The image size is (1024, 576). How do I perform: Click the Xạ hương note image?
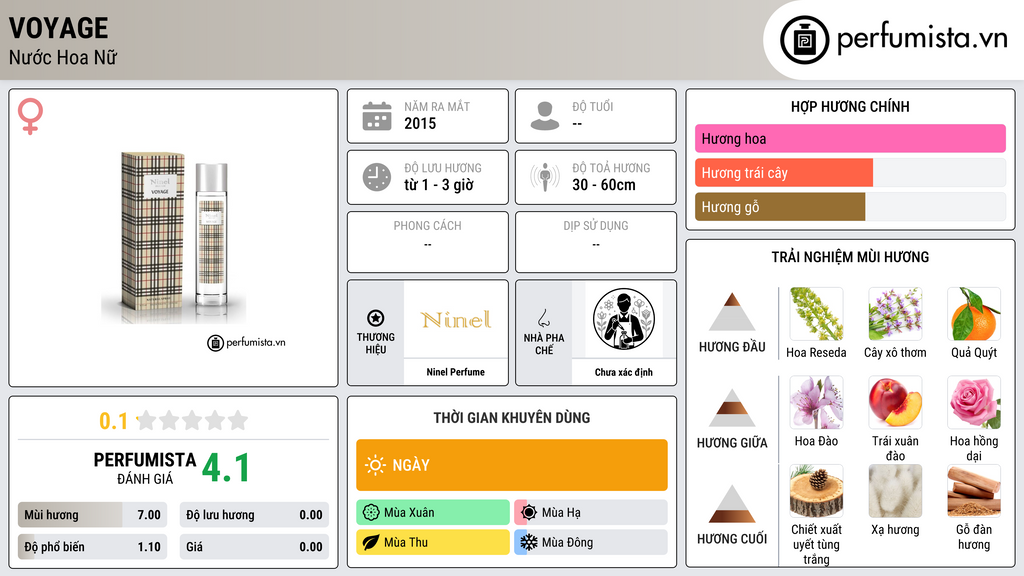tap(895, 491)
